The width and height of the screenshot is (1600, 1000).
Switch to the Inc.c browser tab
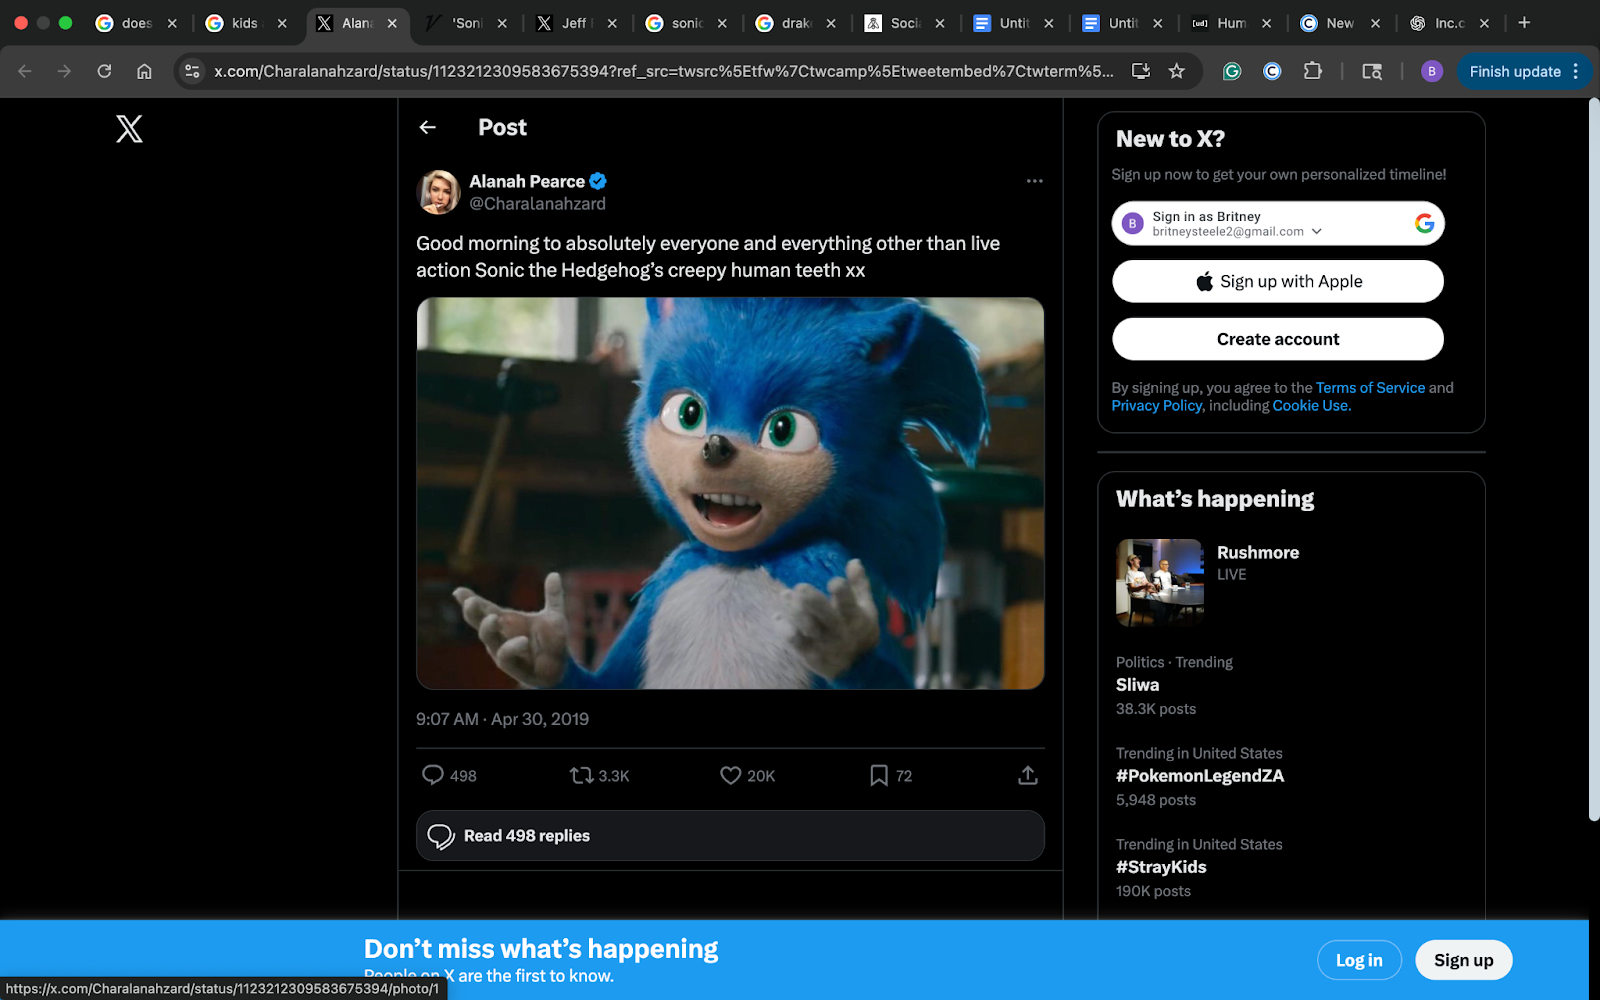(1448, 23)
